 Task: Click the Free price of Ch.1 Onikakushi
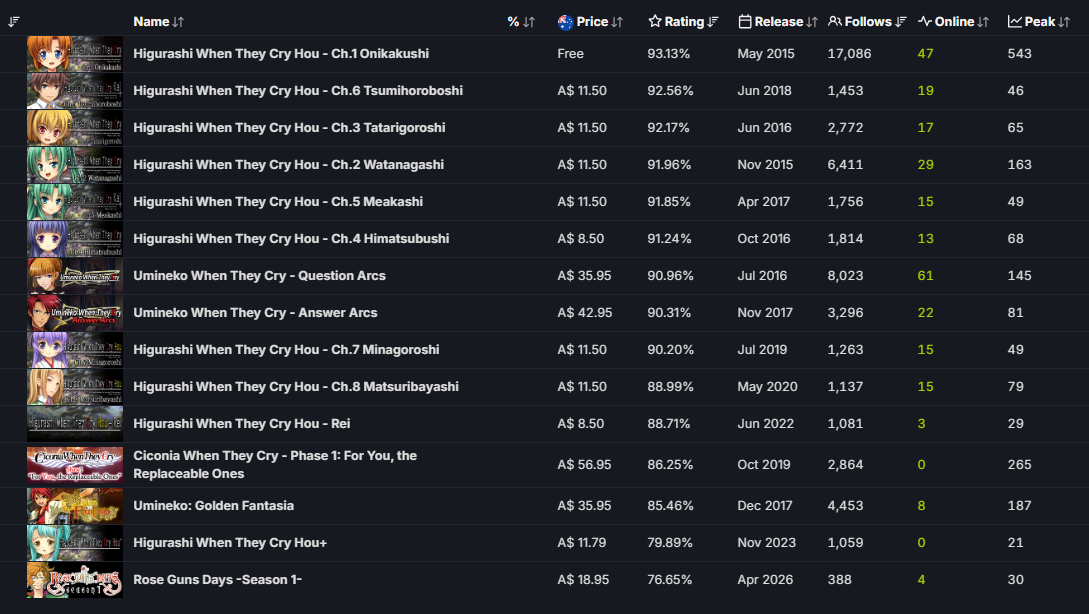[x=570, y=53]
